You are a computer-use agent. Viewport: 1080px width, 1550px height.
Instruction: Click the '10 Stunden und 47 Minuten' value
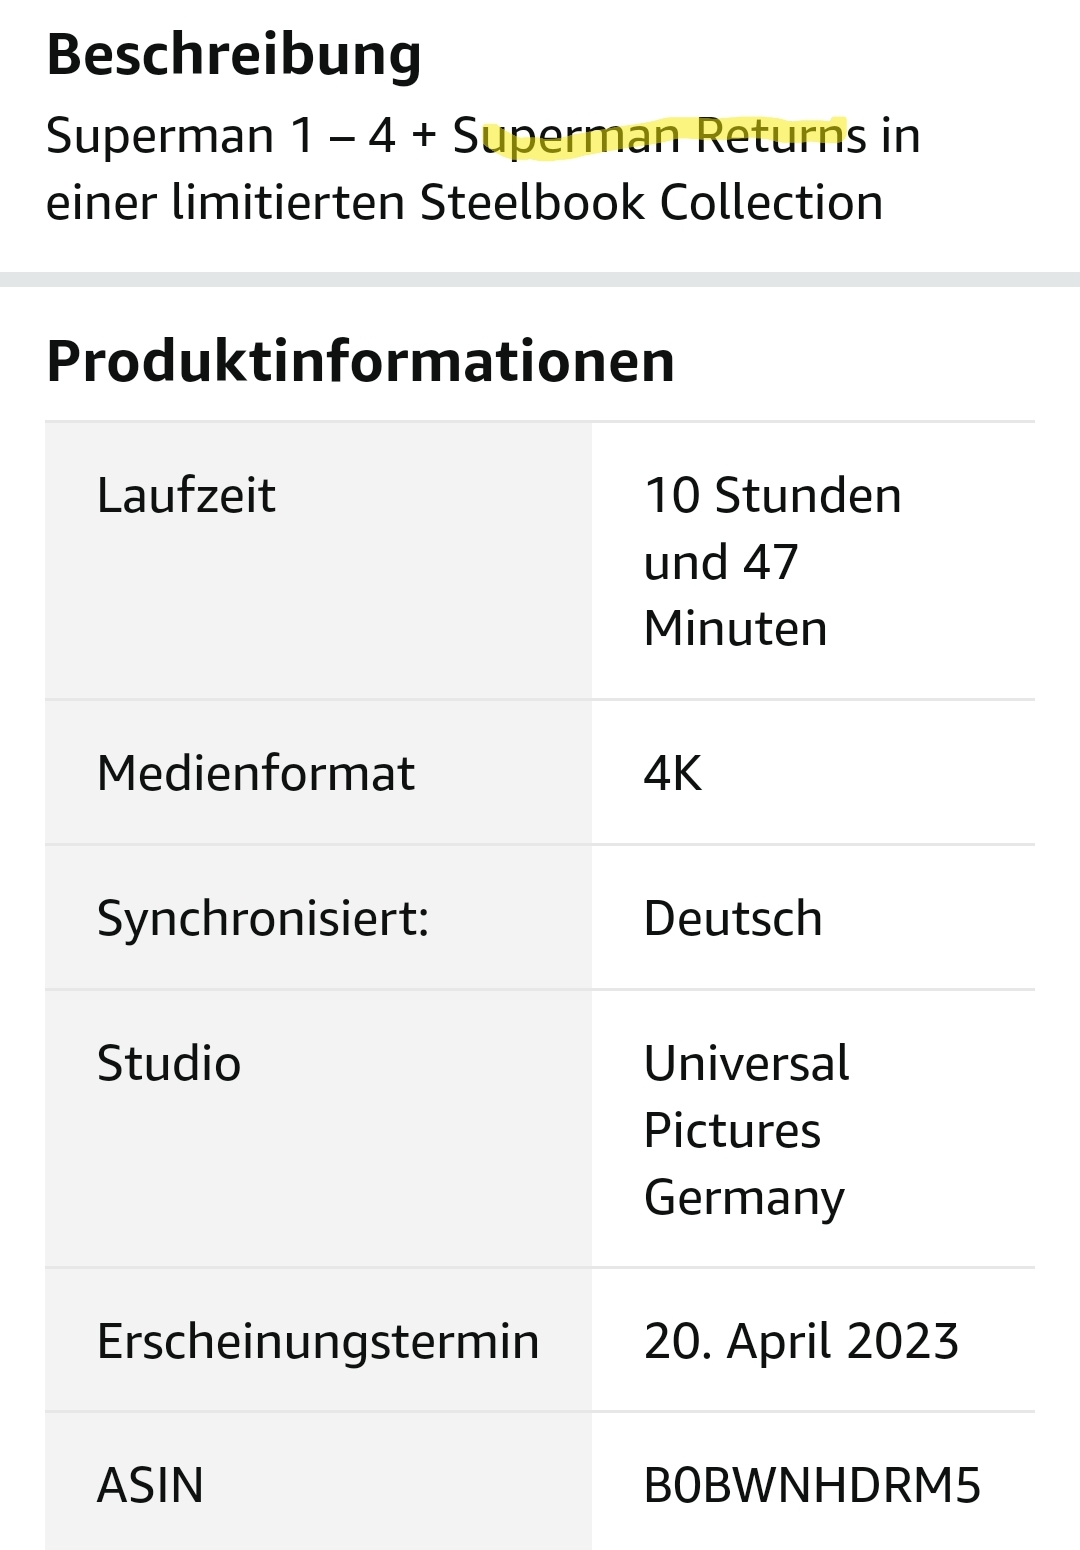point(772,562)
